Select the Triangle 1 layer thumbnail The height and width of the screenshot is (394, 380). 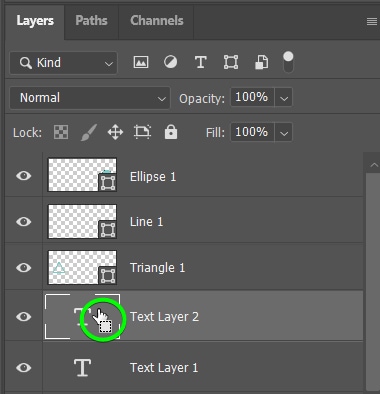82,268
